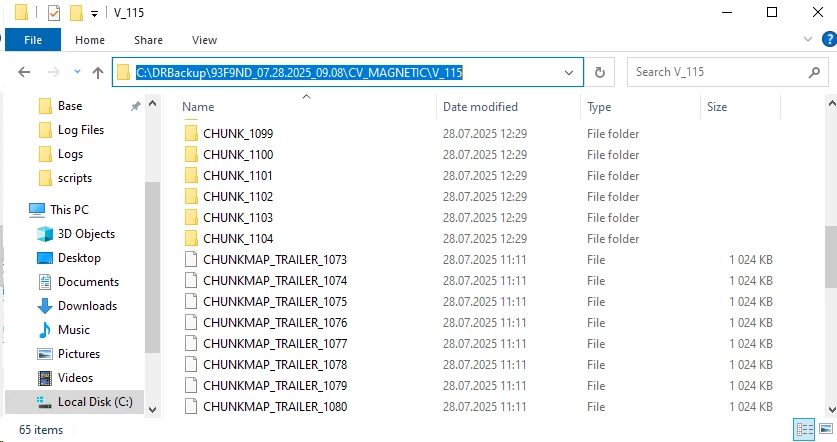Sort by the Type column header
Viewport: 837px width, 442px height.
tap(599, 107)
